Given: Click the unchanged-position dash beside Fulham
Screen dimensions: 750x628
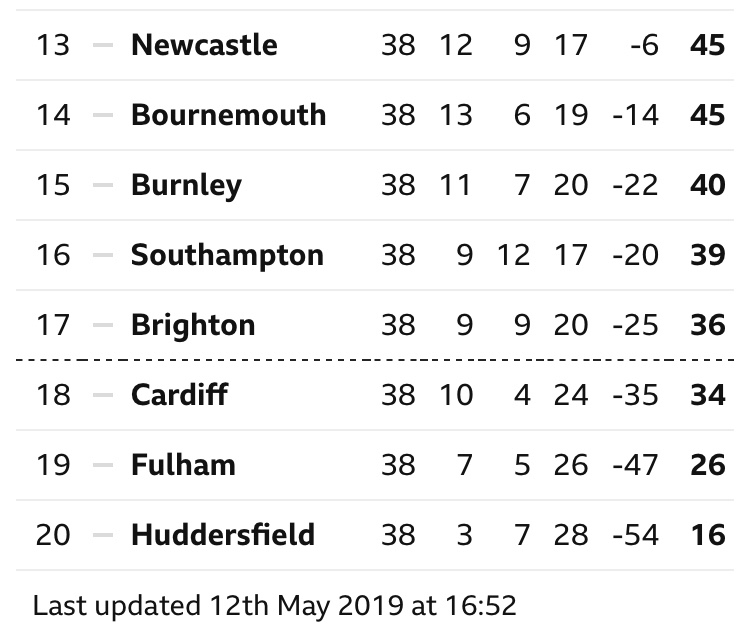Looking at the screenshot, I should click(103, 465).
